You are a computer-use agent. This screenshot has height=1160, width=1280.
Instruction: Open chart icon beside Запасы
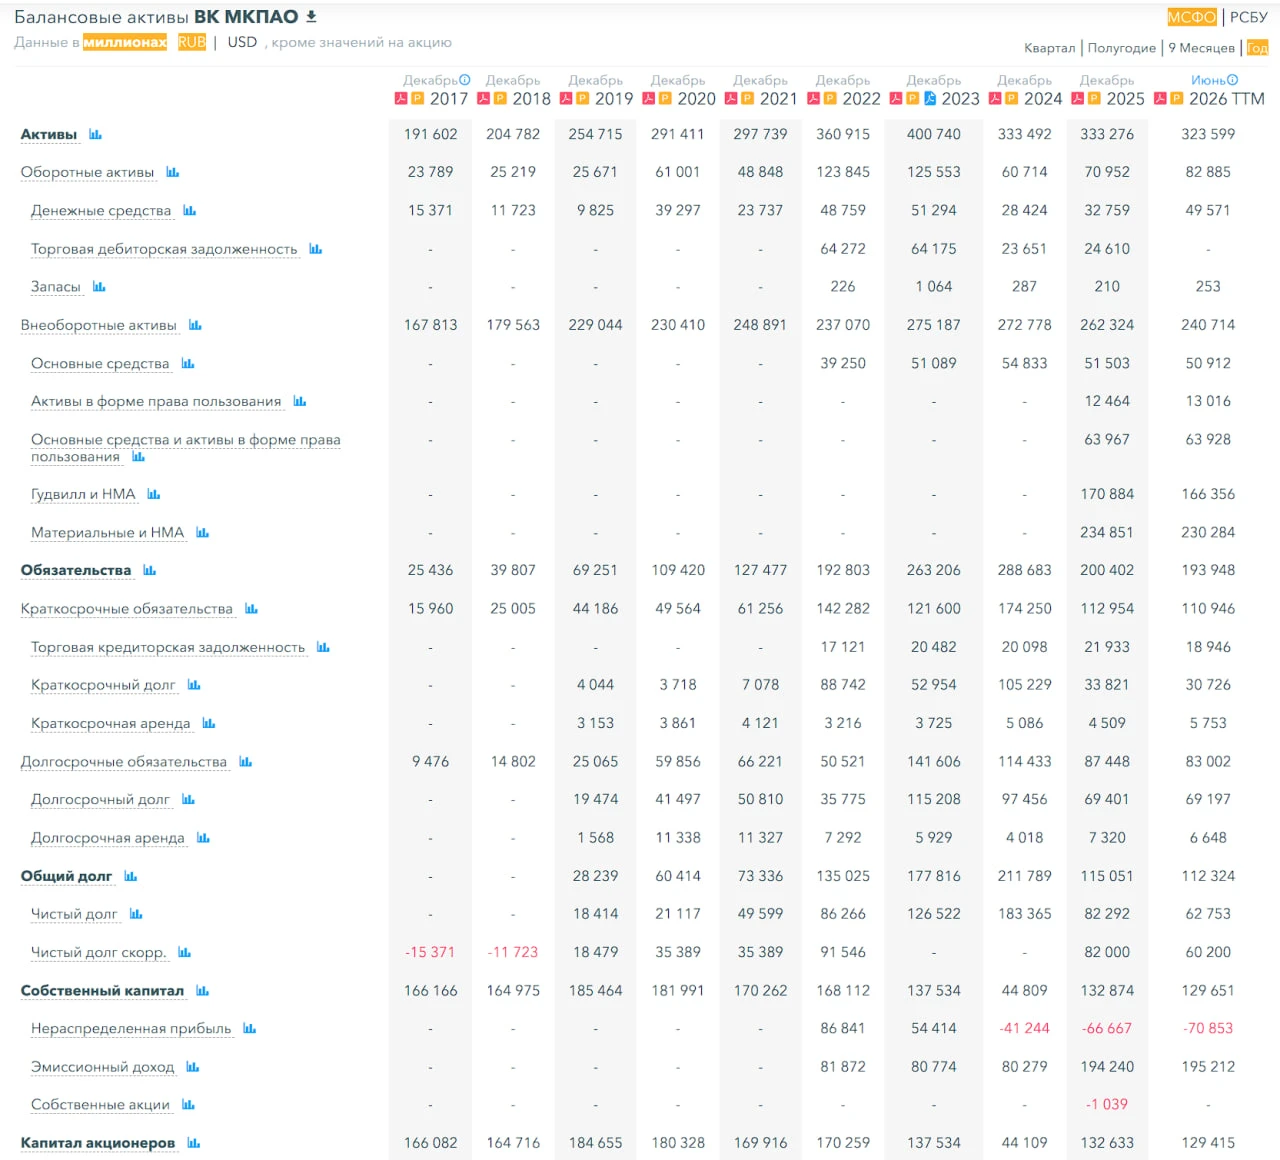point(99,287)
